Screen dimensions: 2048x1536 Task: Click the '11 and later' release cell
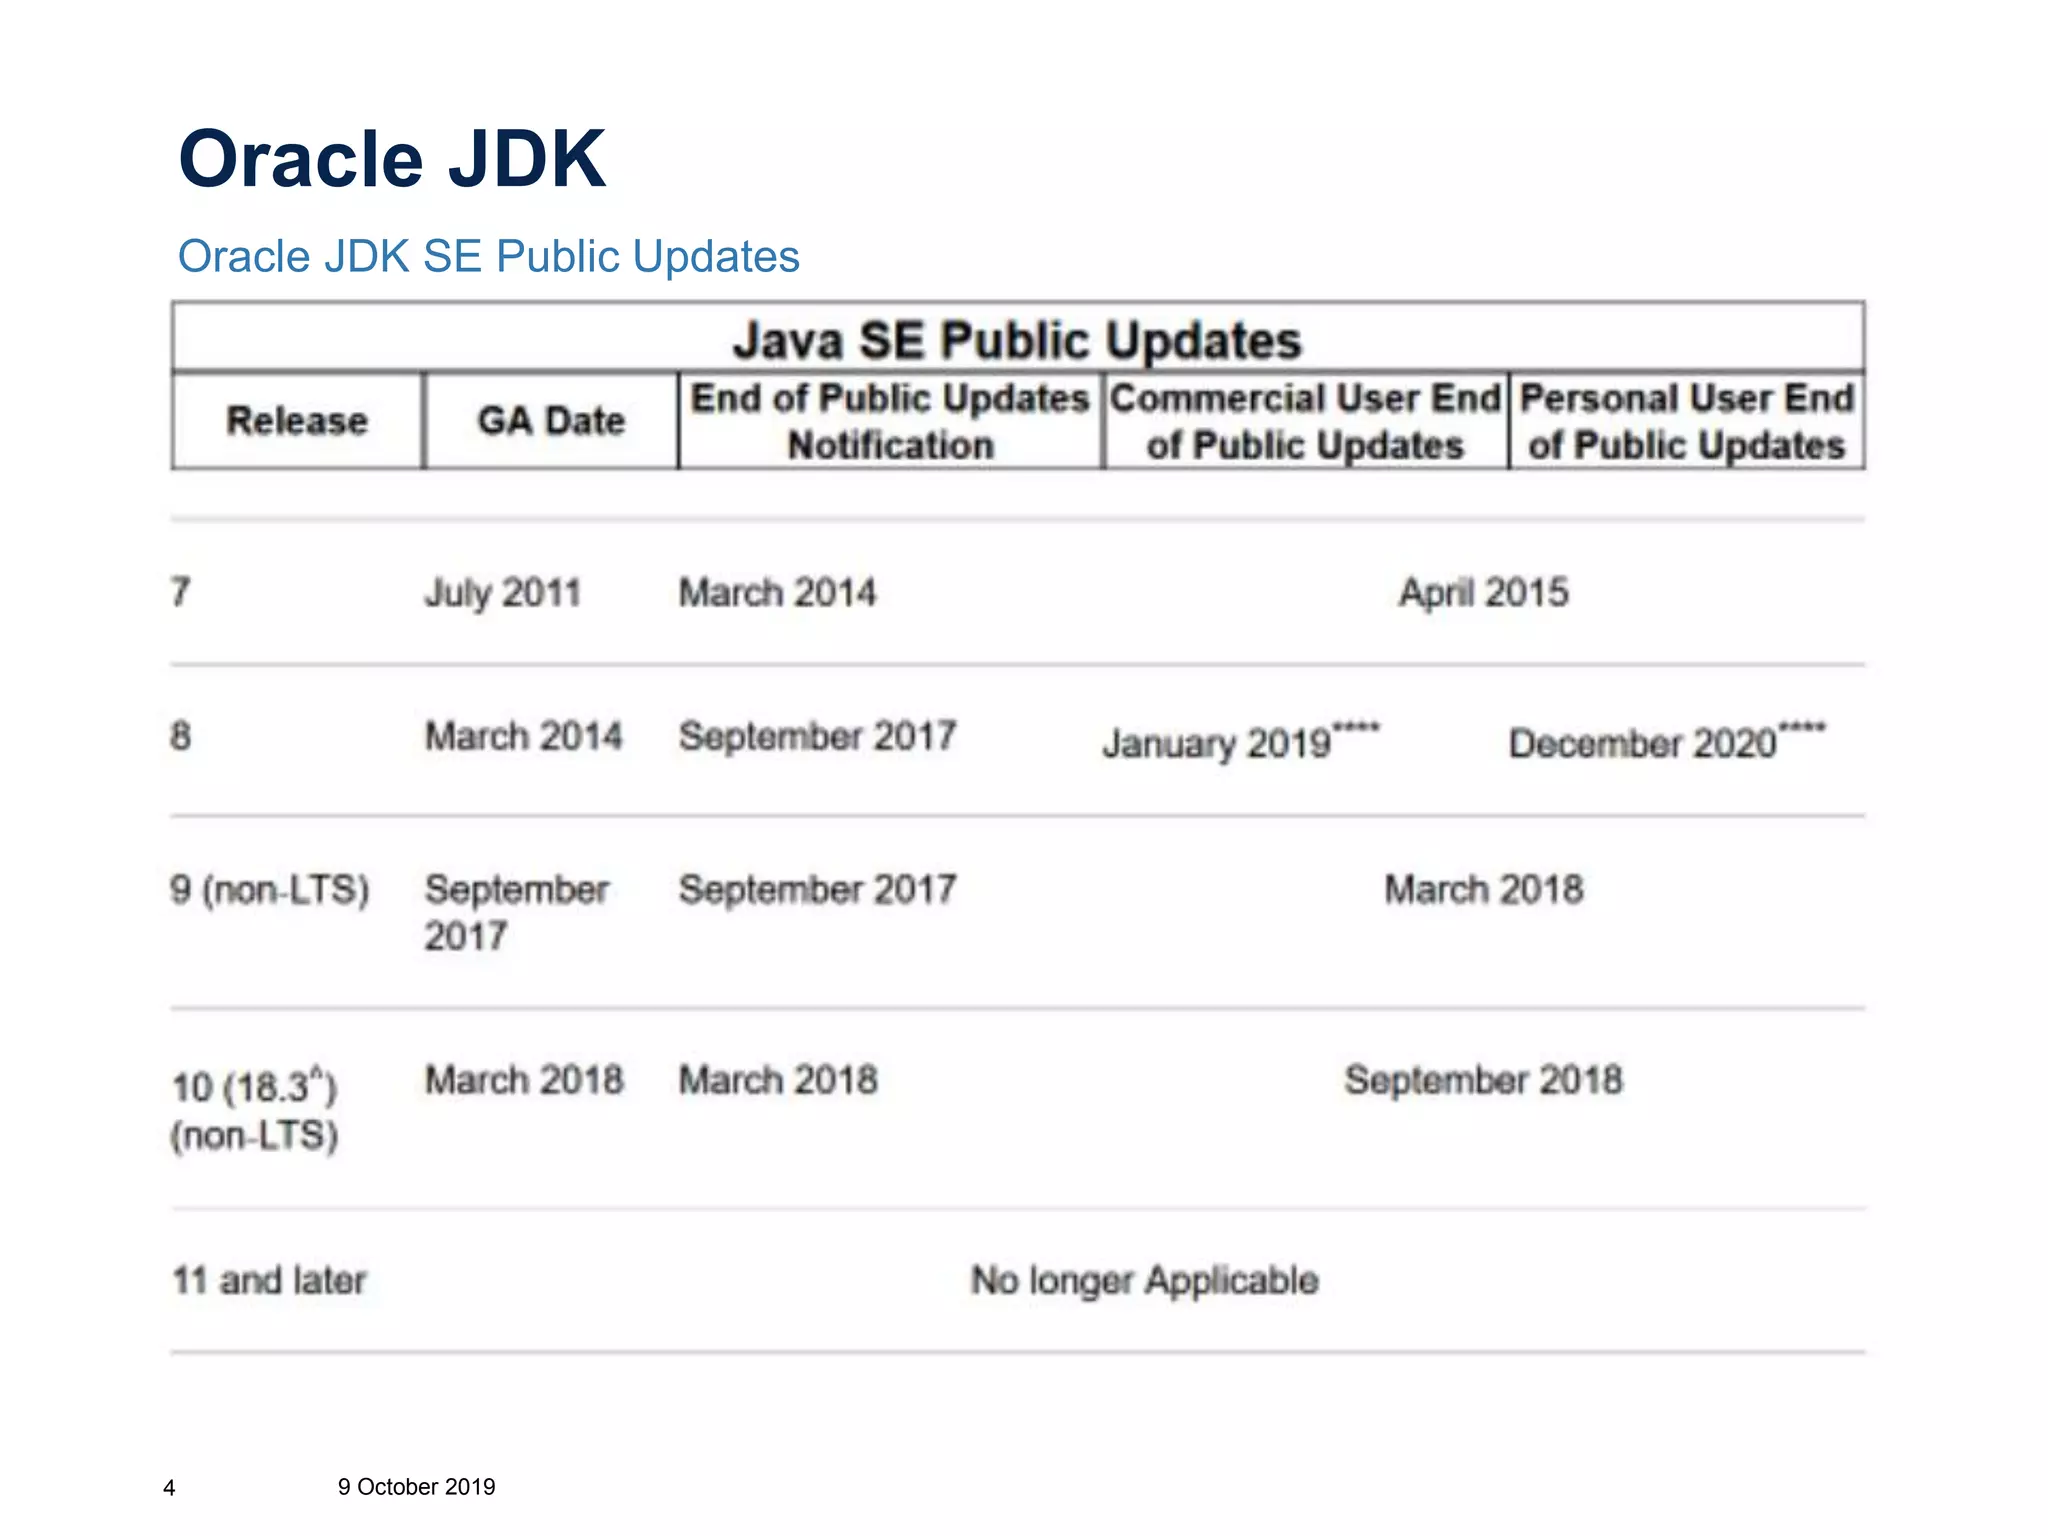click(x=269, y=1280)
